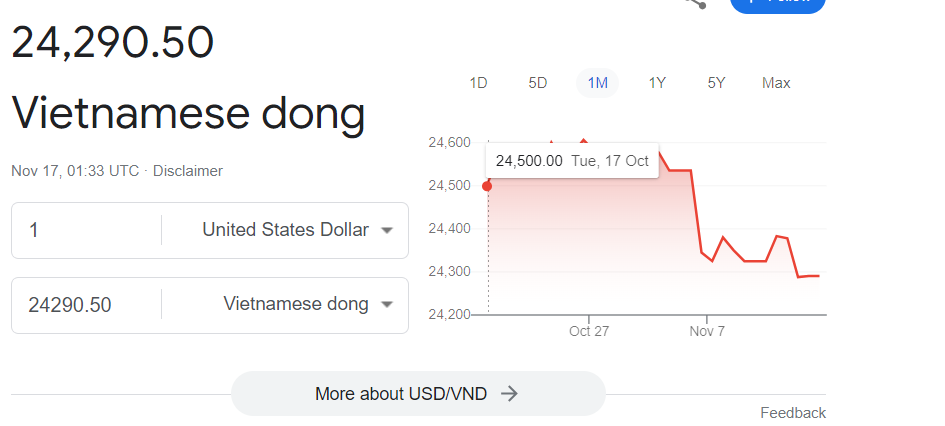This screenshot has width=945, height=426.
Task: Click the 24,500.00 chart tooltip
Action: pos(572,161)
